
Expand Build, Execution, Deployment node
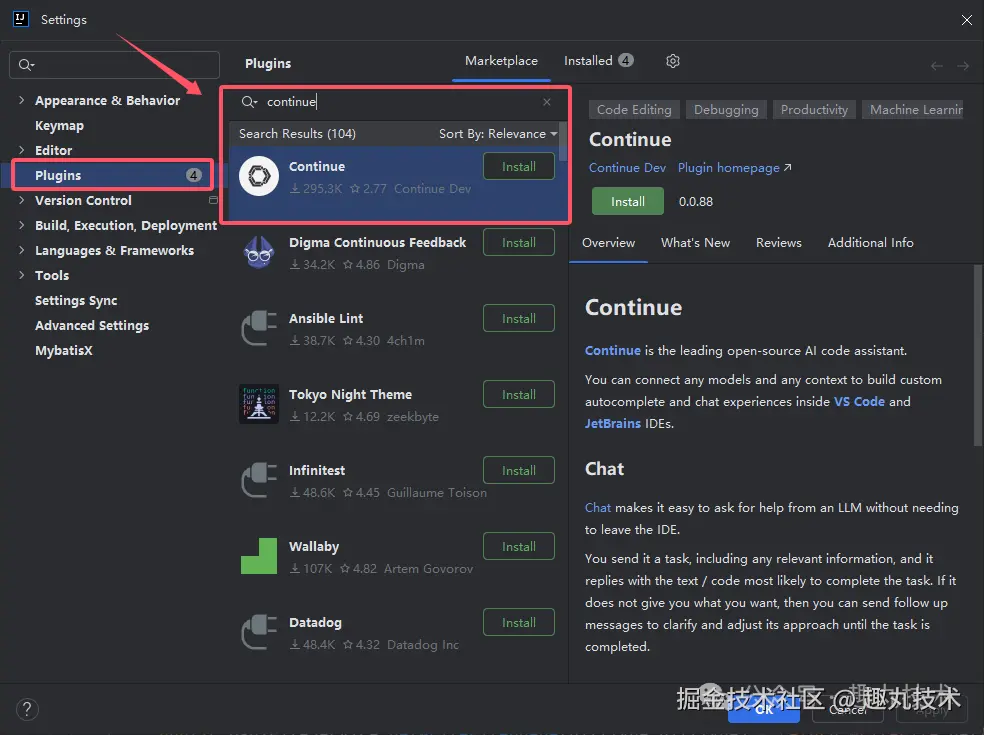(x=21, y=225)
